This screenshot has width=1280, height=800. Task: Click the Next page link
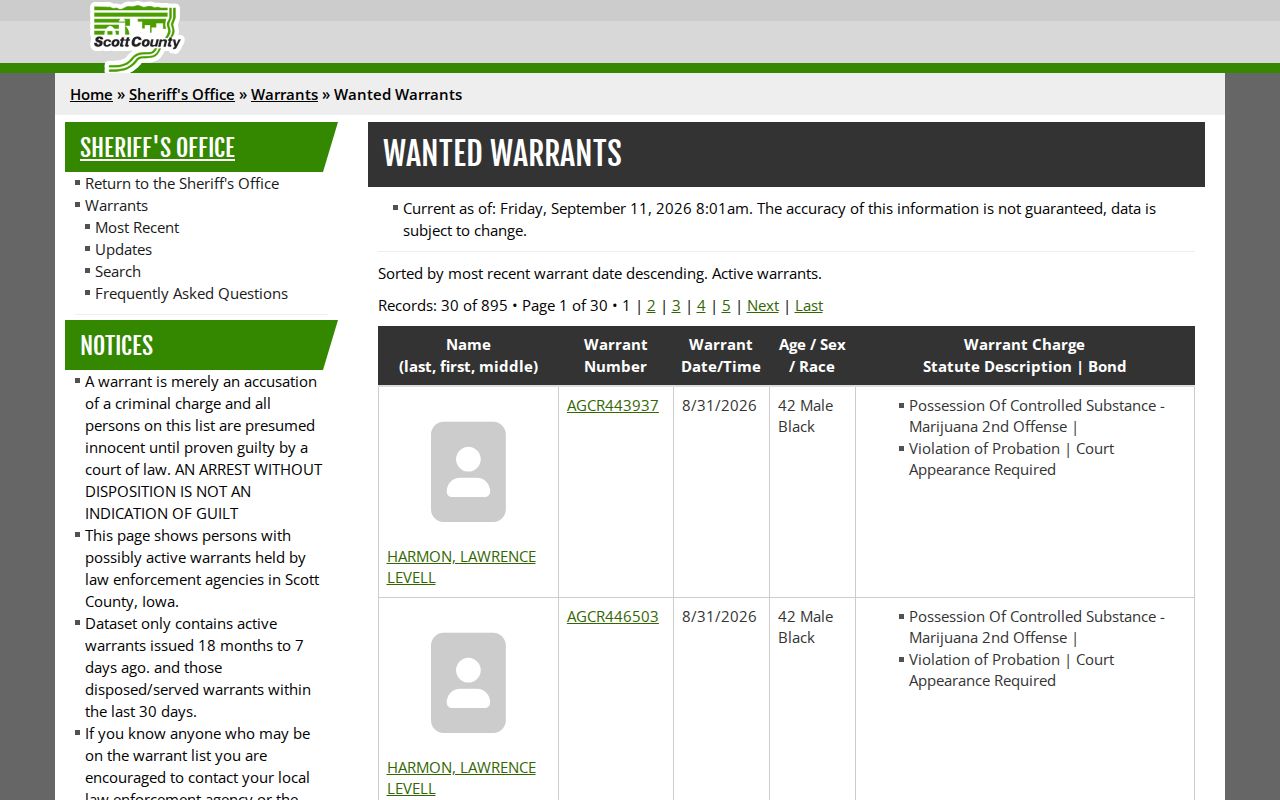(x=763, y=305)
